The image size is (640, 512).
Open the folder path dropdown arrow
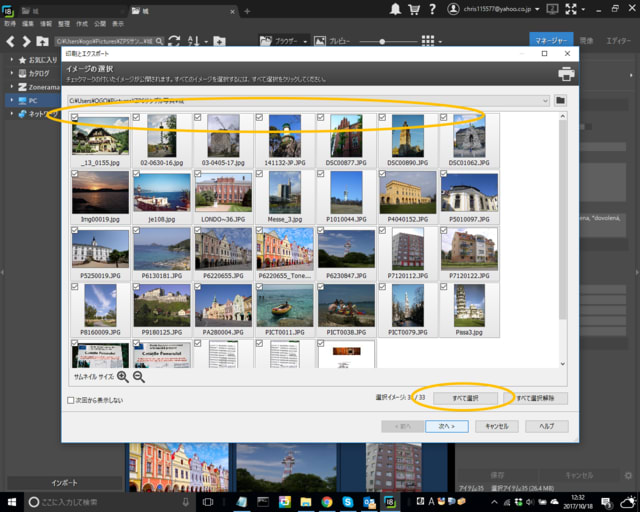[x=544, y=101]
